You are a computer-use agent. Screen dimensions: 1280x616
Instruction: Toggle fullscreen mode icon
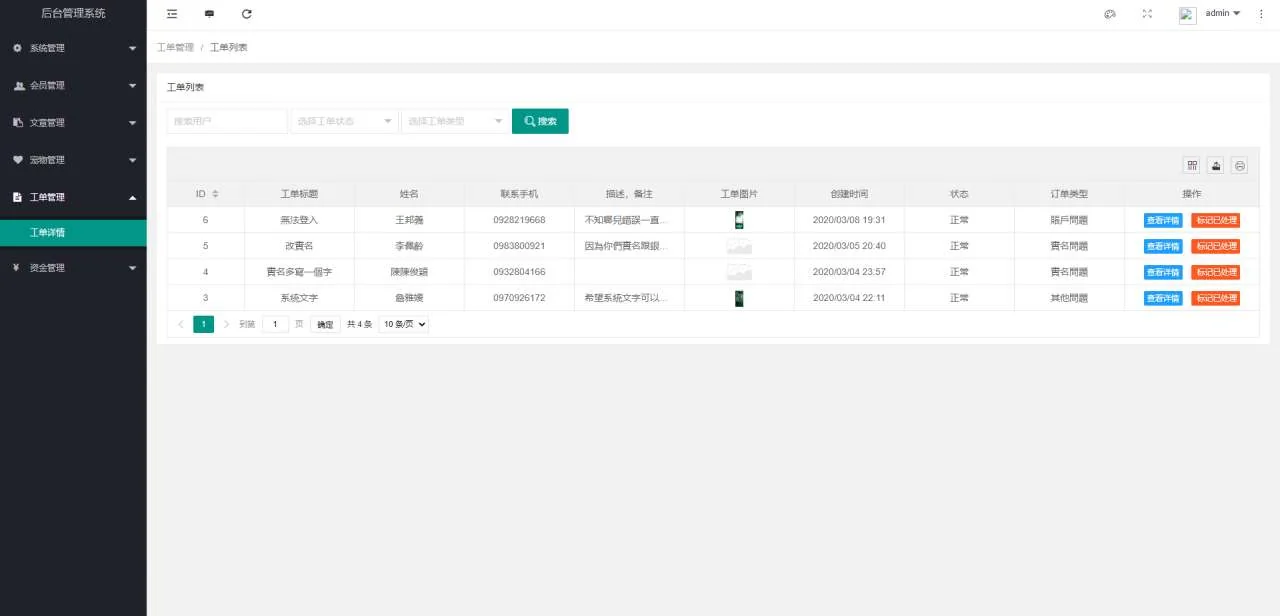tap(1147, 14)
